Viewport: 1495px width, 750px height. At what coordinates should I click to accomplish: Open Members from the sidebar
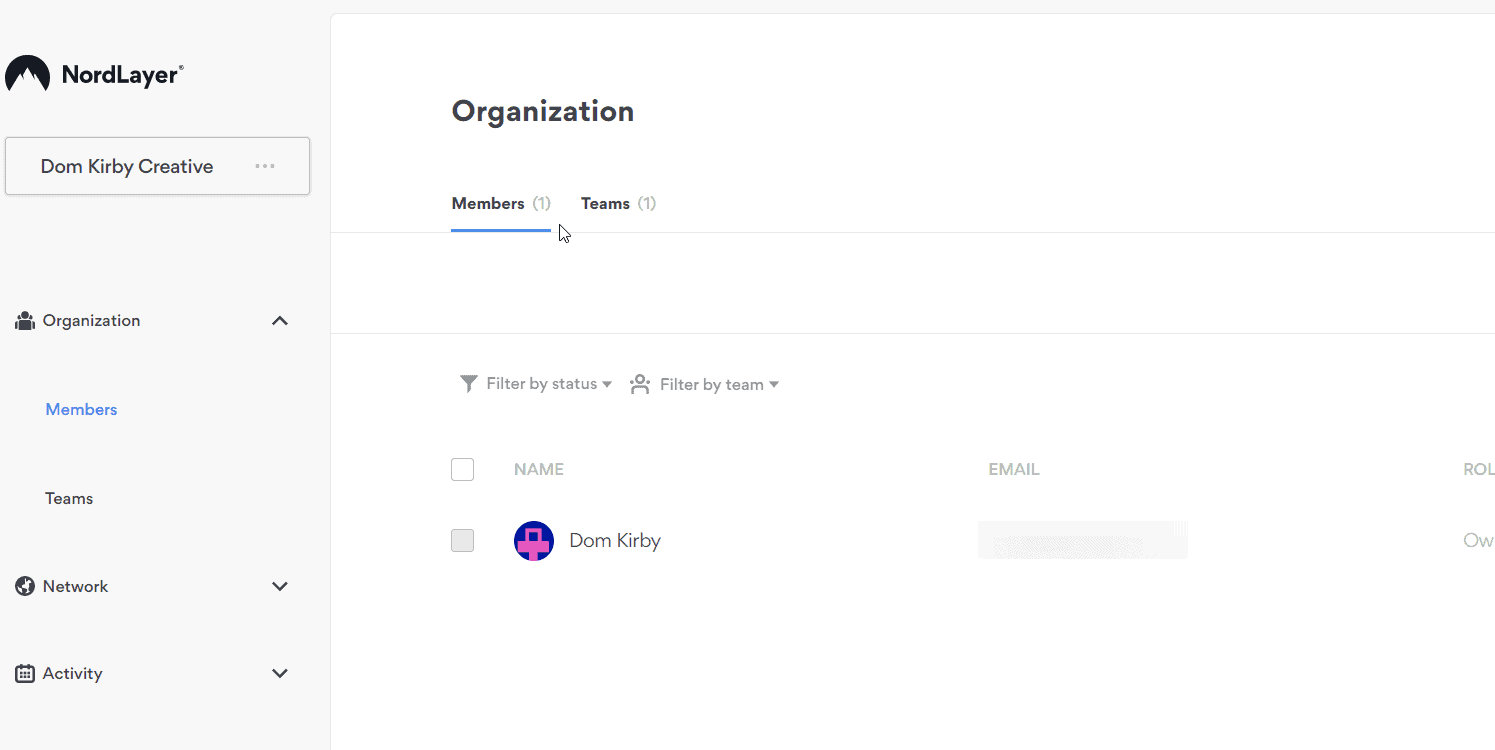pyautogui.click(x=81, y=409)
